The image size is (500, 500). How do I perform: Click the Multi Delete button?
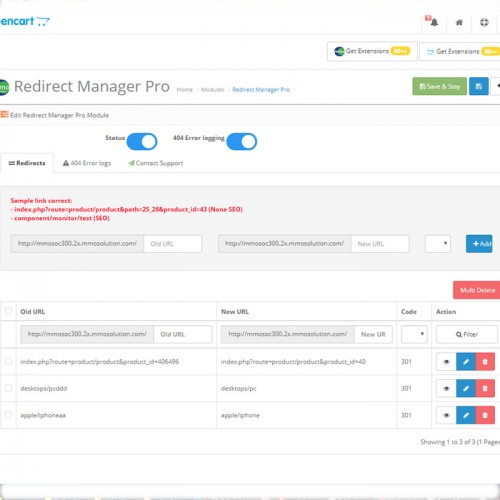[477, 290]
